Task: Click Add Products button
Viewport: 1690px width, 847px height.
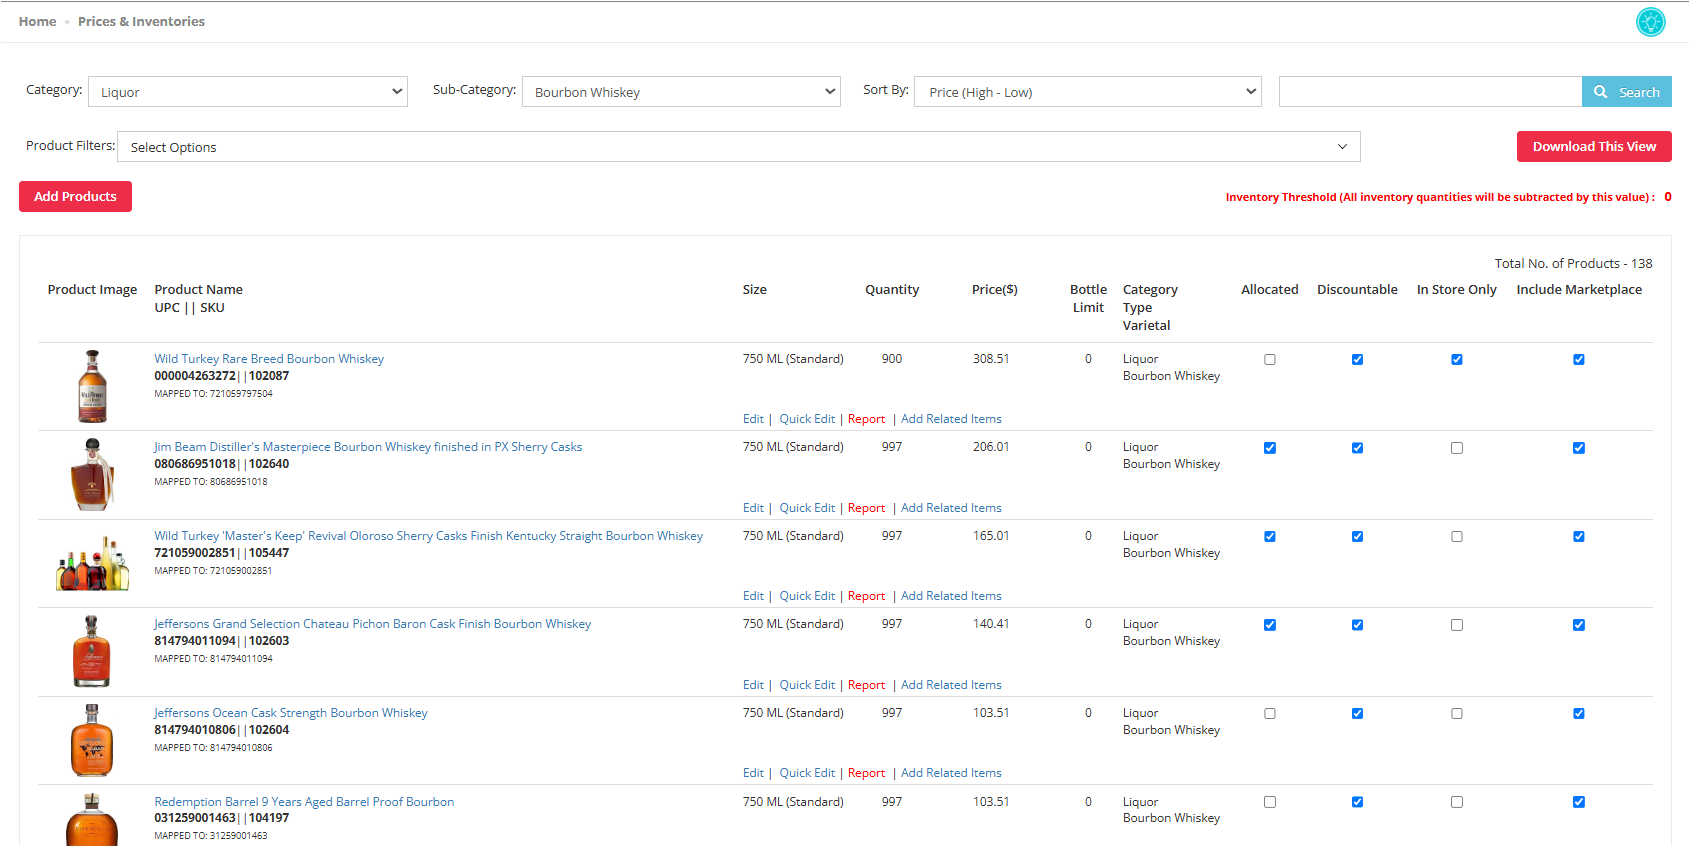Action: pos(75,196)
